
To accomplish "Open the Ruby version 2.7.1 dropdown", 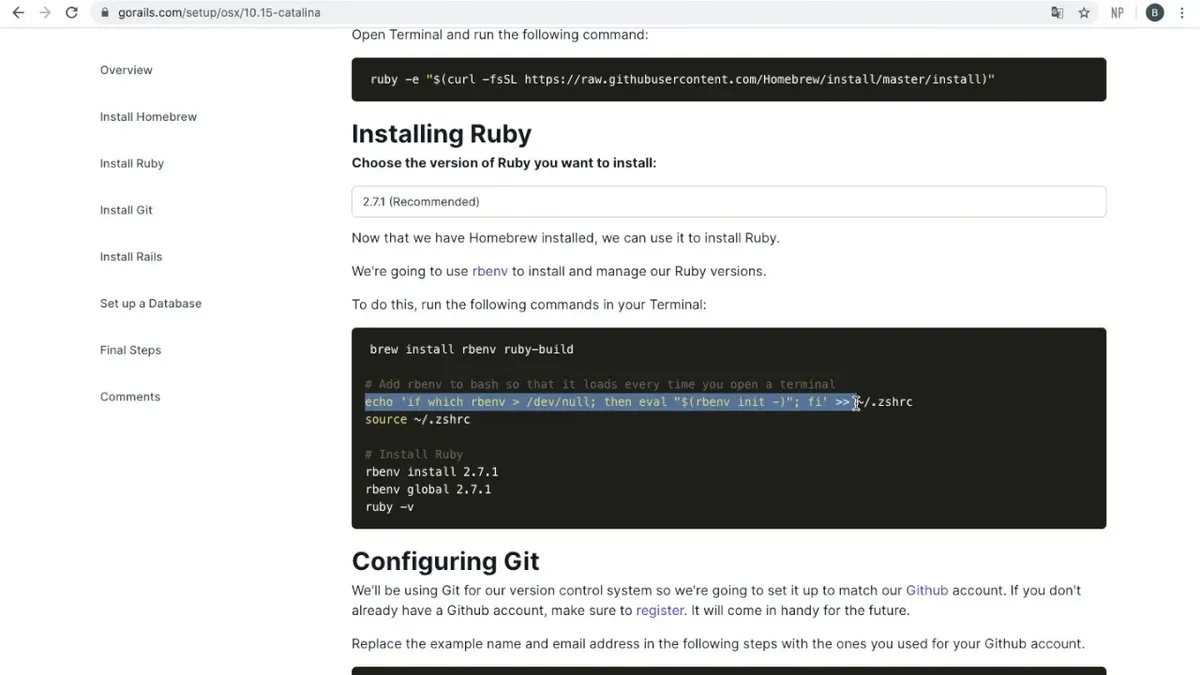I will tap(728, 201).
